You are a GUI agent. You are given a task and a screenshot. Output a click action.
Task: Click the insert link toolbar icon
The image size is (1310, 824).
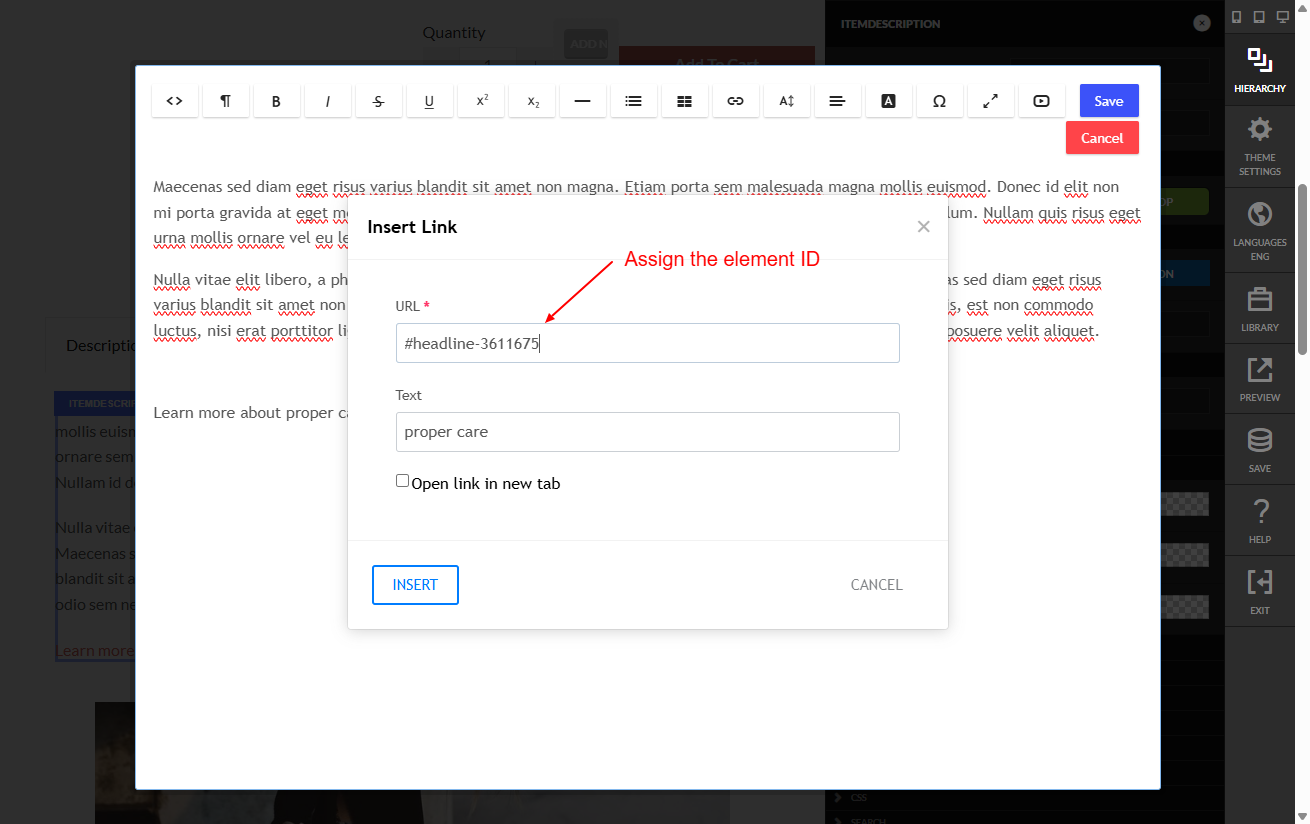point(736,101)
